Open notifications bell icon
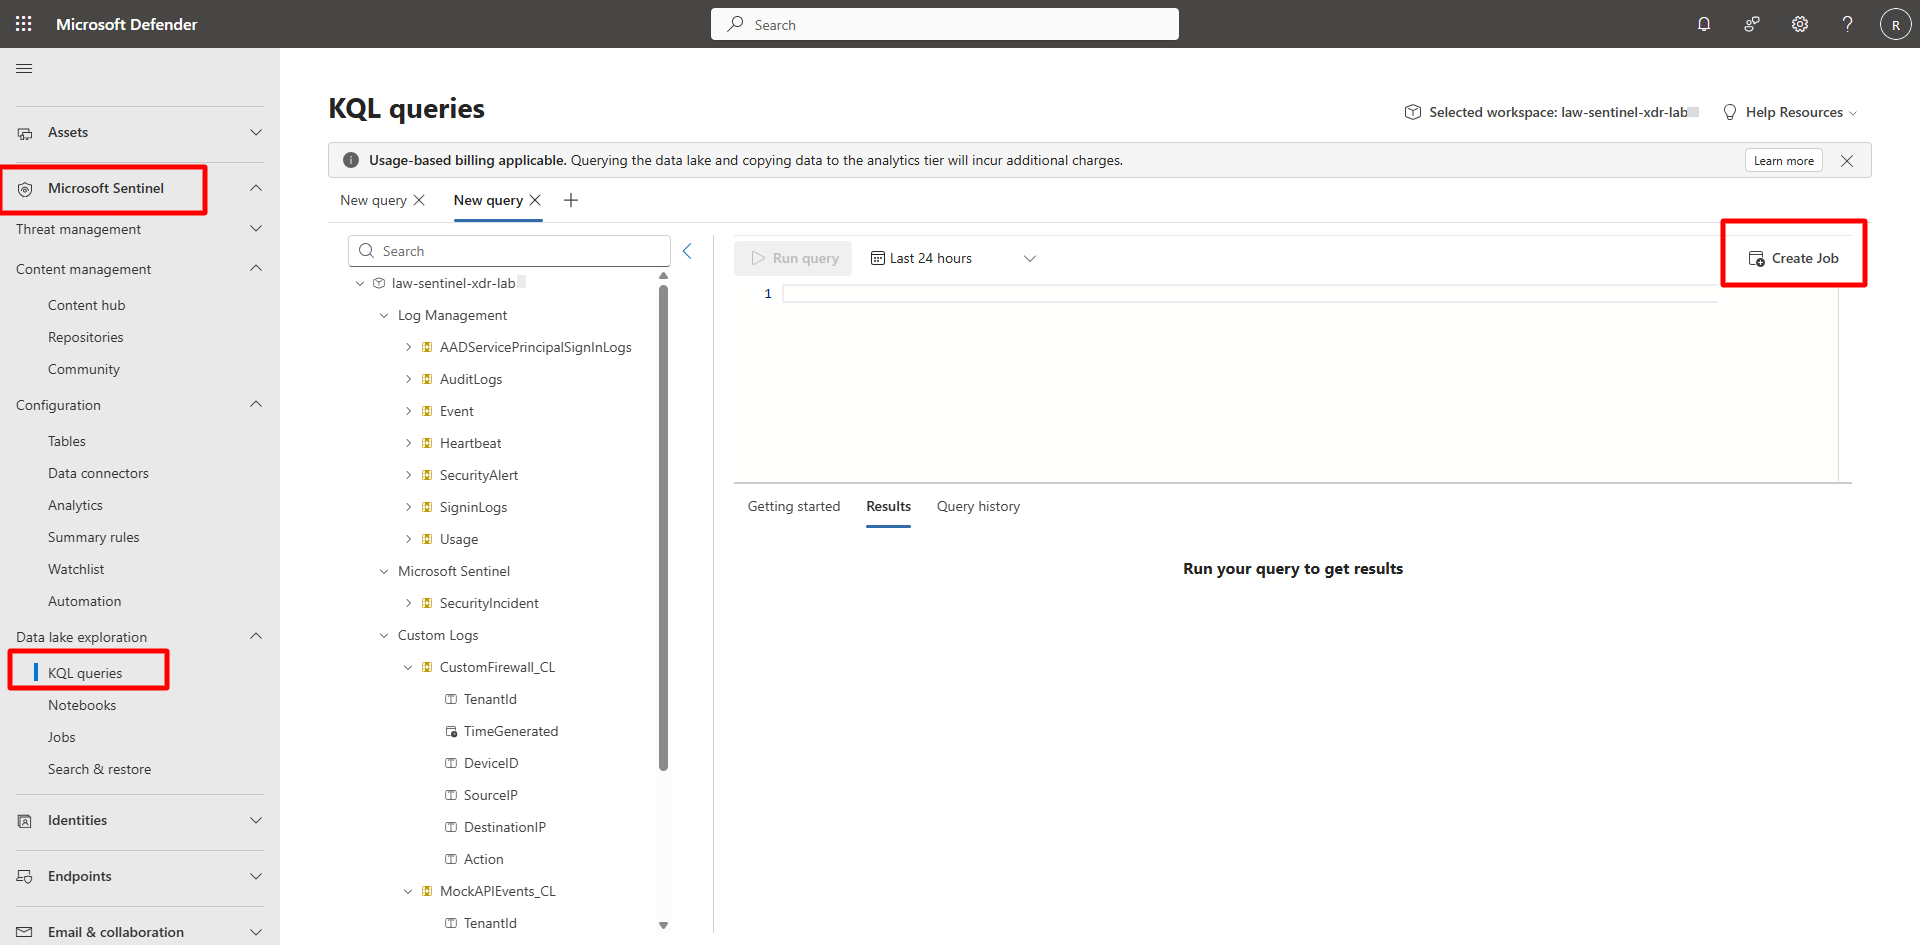This screenshot has height=945, width=1920. (x=1704, y=24)
